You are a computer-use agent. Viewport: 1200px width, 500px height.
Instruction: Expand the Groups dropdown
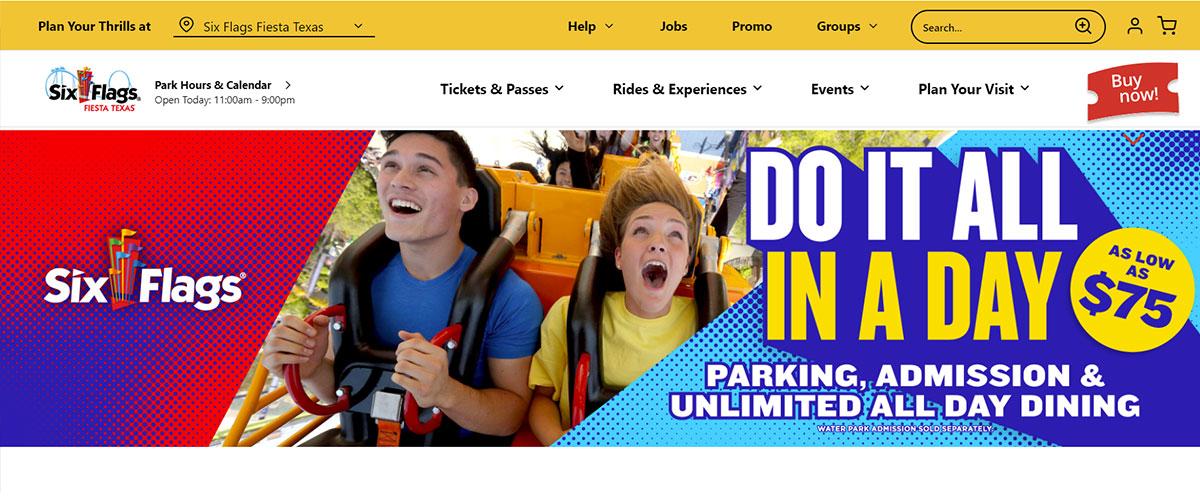[x=847, y=26]
